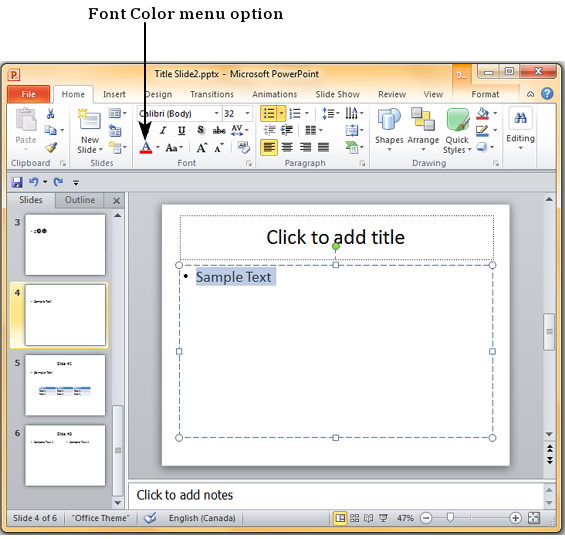Close the slides pane with X

(x=116, y=201)
